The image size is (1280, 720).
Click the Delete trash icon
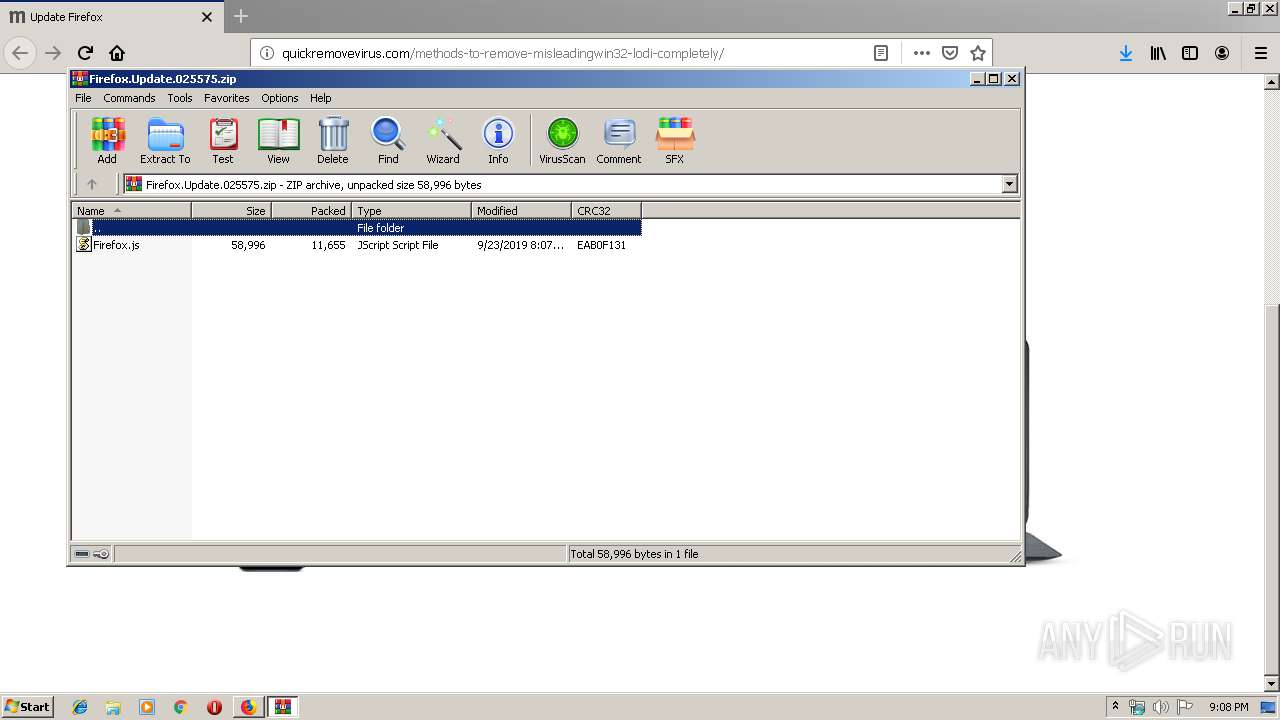333,140
